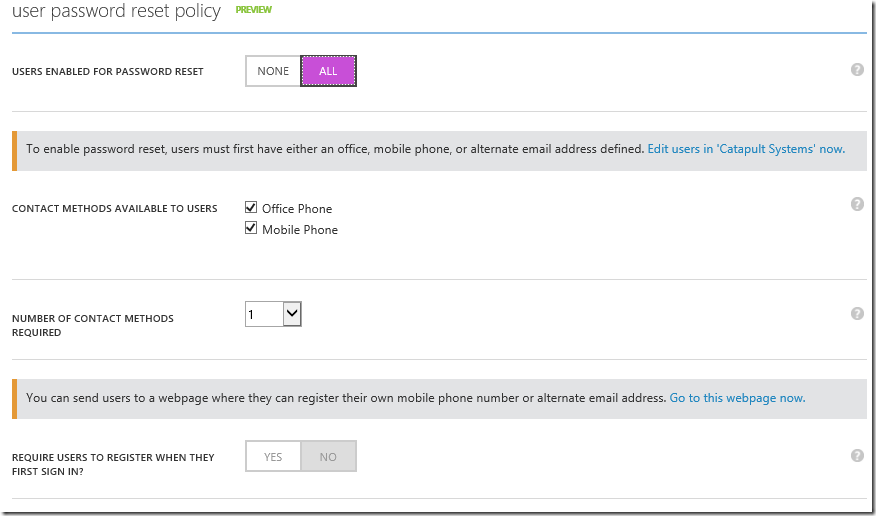
Task: Set users enabled for reset to ALL
Action: (328, 71)
